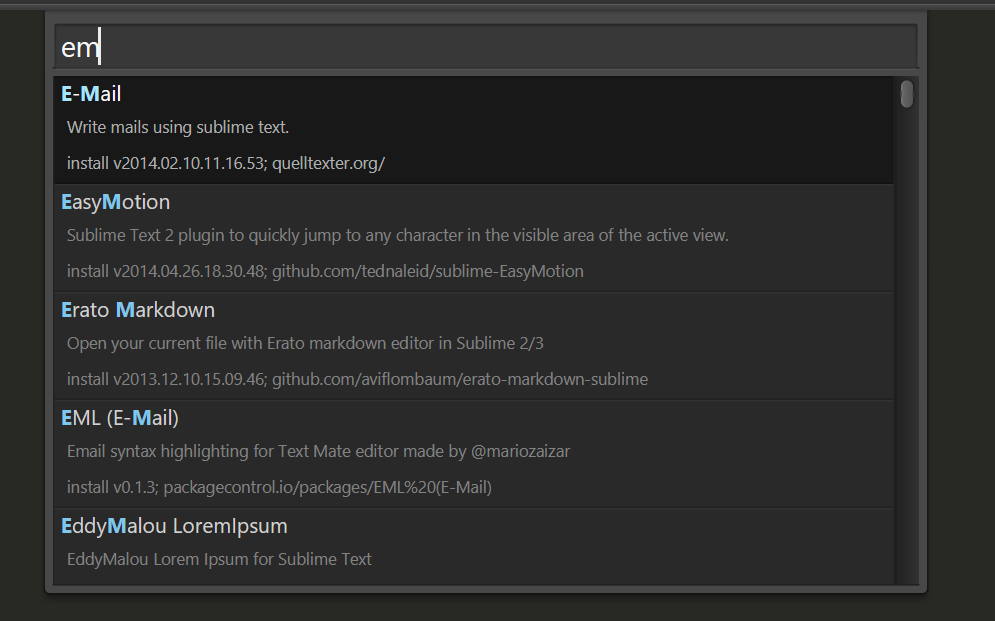995x621 pixels.
Task: Click the tednaleid/sublime-EasyMotion install line
Action: [x=325, y=271]
